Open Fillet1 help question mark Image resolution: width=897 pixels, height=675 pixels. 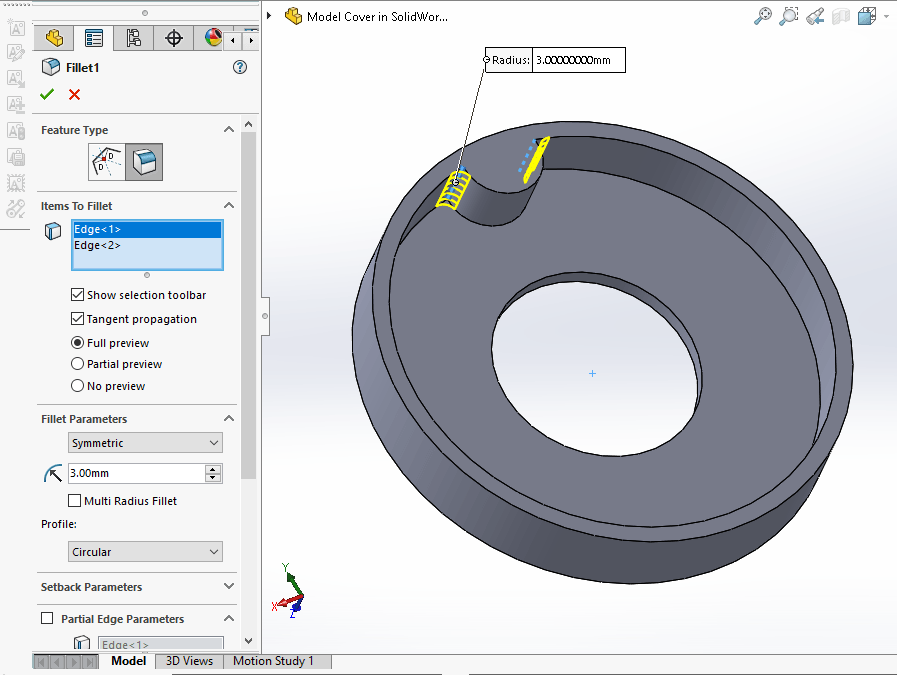coord(239,67)
